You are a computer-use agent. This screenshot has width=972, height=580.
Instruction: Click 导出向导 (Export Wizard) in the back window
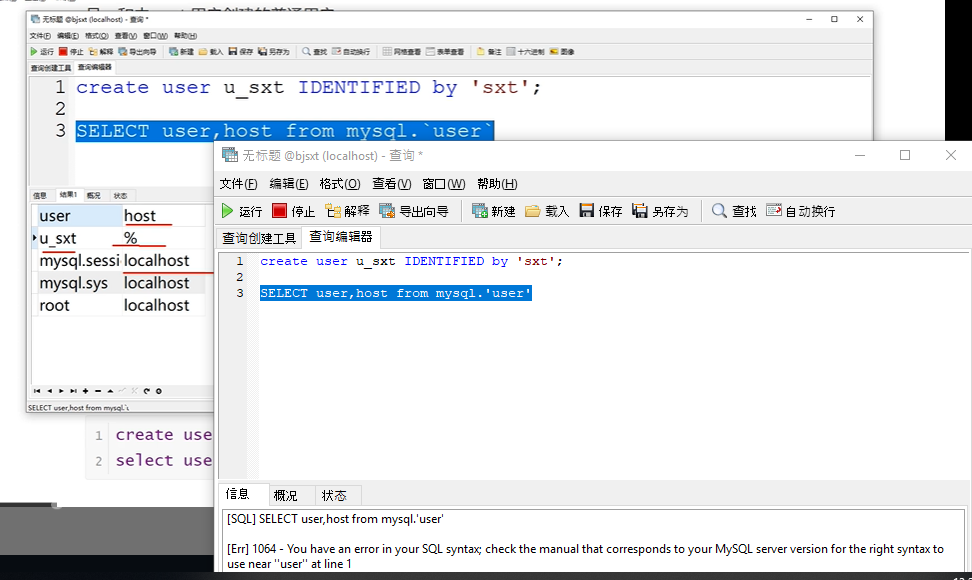pyautogui.click(x=138, y=51)
